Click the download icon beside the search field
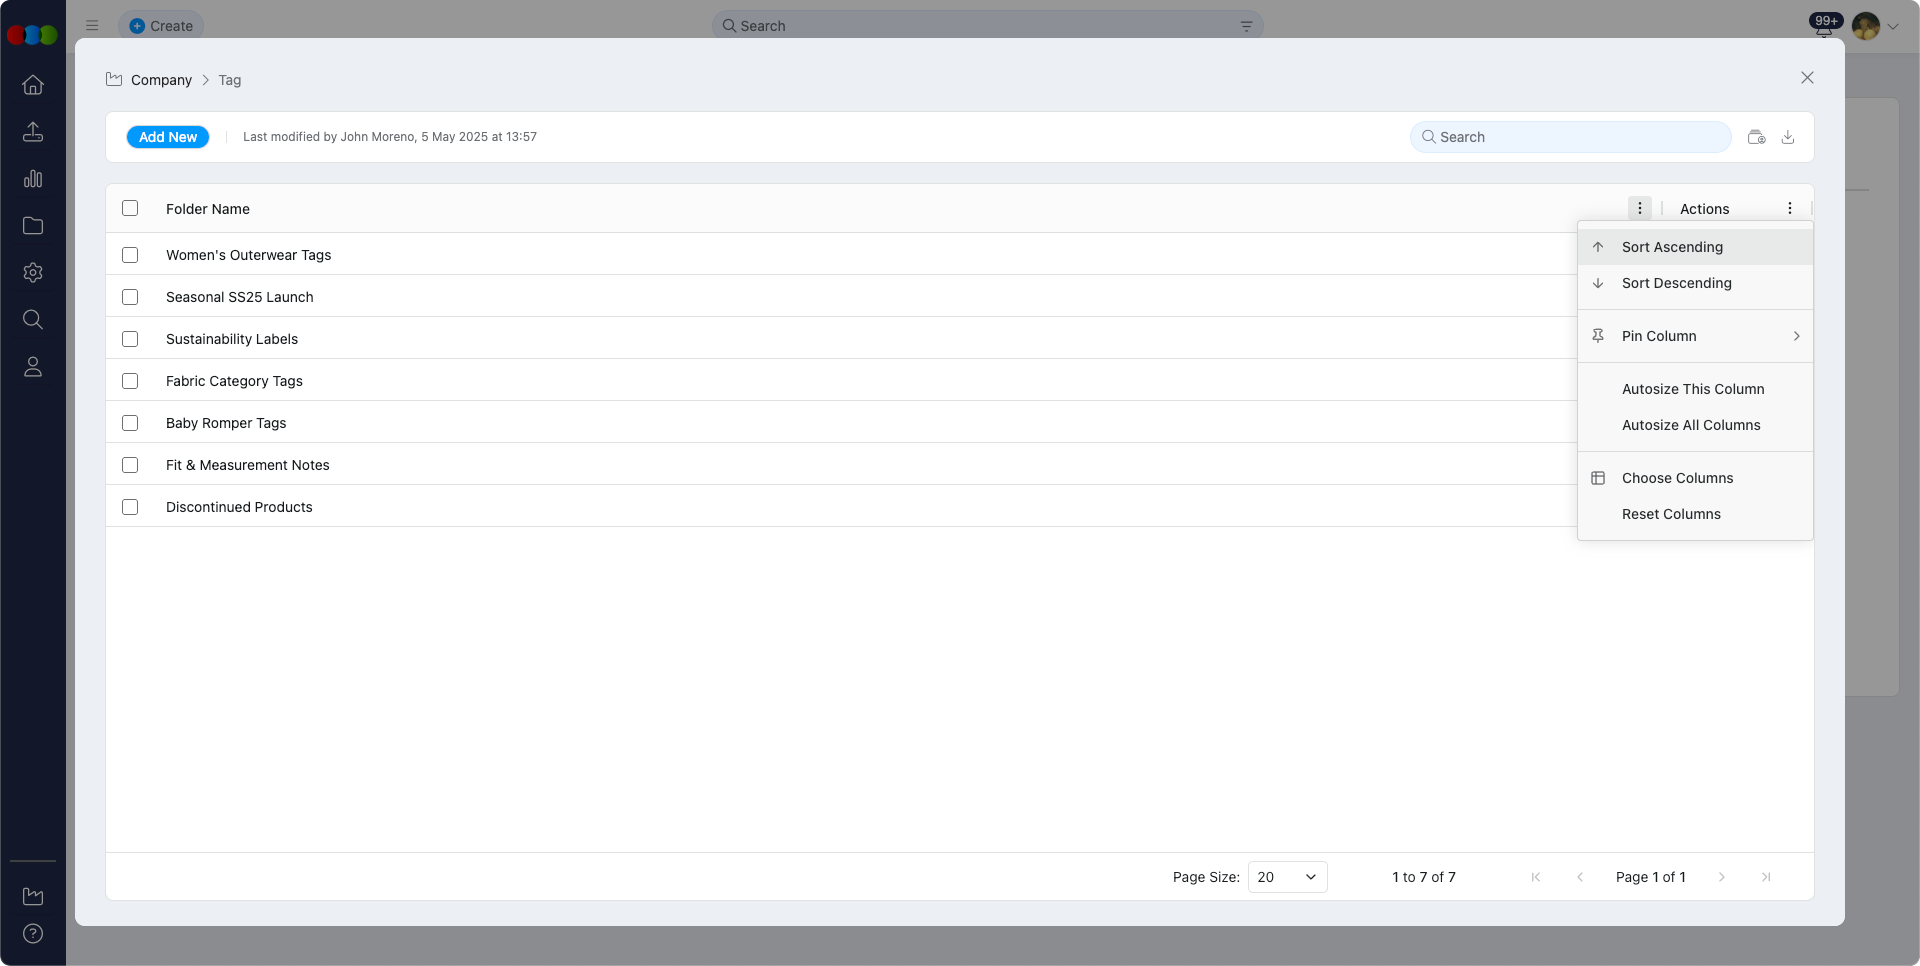Viewport: 1920px width, 966px height. [1788, 137]
